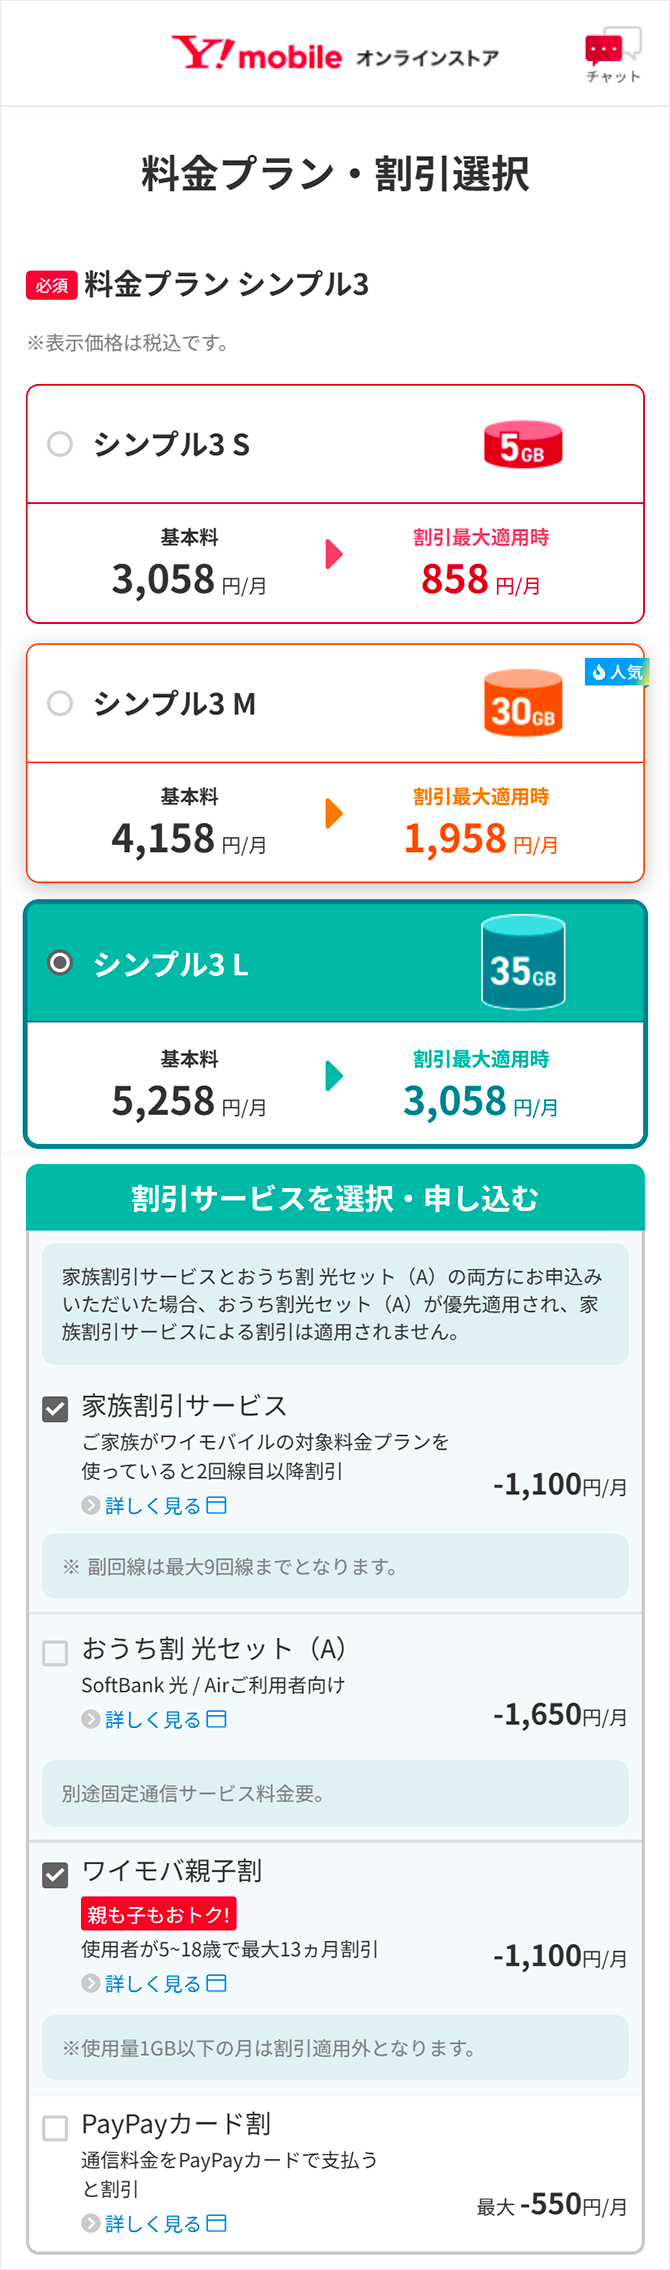Click the 5GB data badge icon
Viewport: 670px width, 2270px height.
coord(523,445)
